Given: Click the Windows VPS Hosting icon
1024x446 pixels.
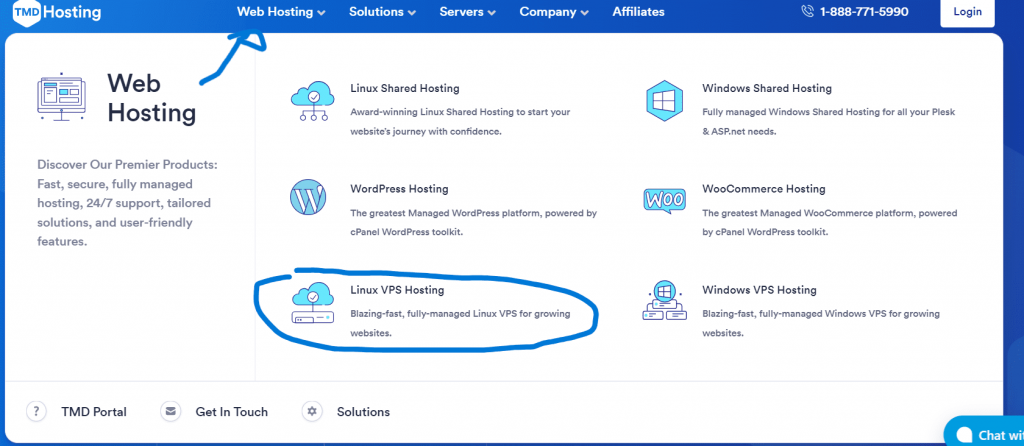Looking at the screenshot, I should (665, 301).
